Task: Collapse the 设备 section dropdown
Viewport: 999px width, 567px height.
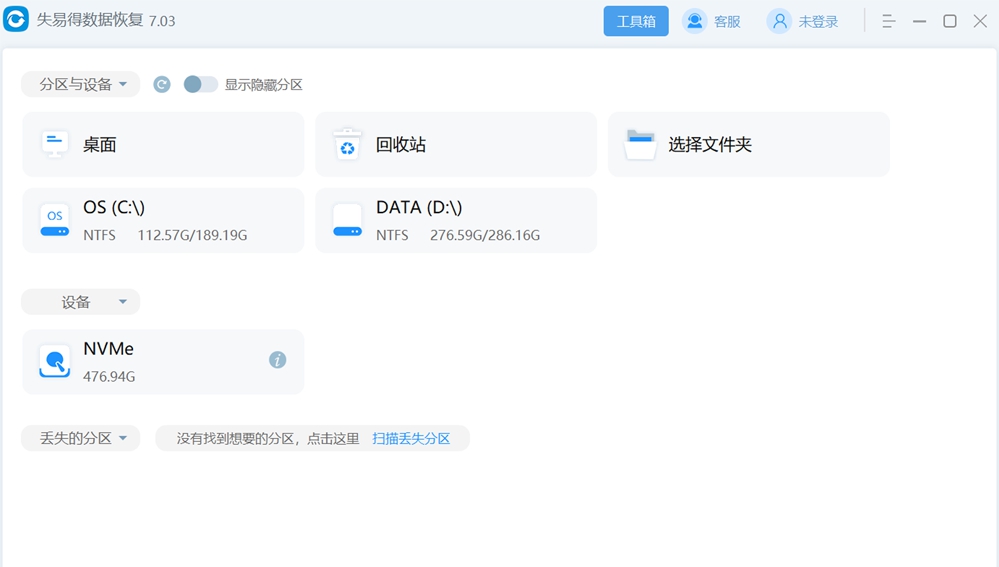Action: (x=81, y=302)
